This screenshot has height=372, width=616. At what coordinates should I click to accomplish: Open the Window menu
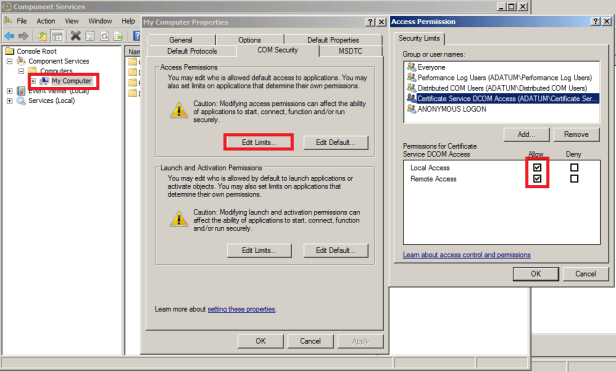(100, 21)
